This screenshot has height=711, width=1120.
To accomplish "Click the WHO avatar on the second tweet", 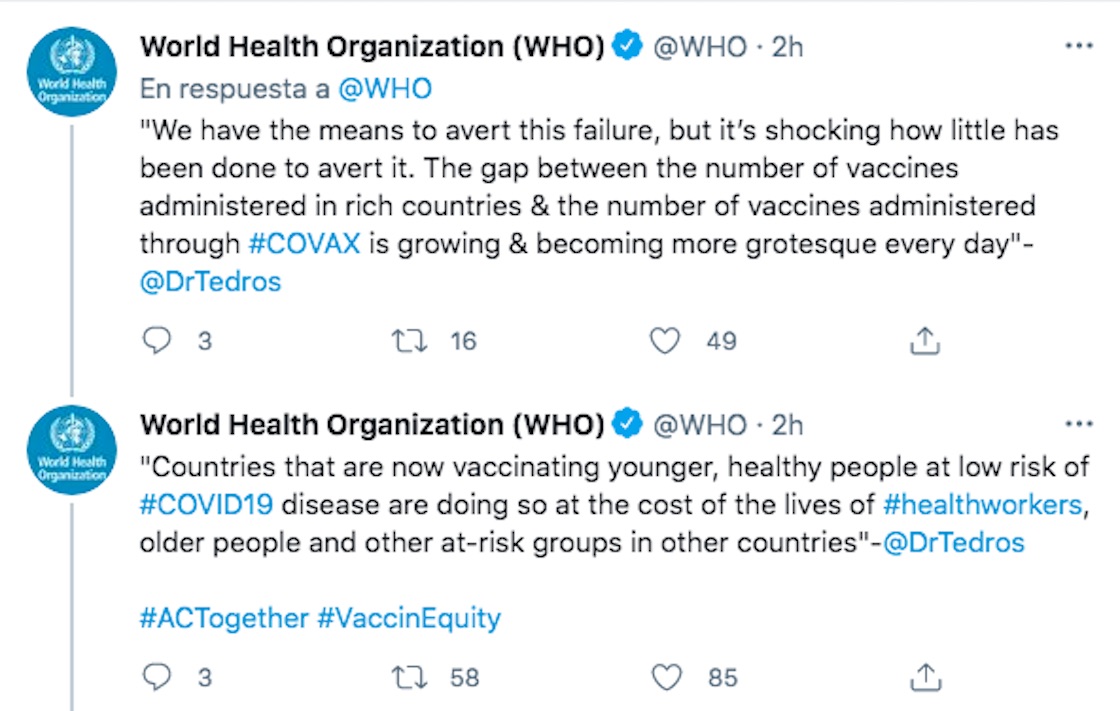I will tap(72, 450).
